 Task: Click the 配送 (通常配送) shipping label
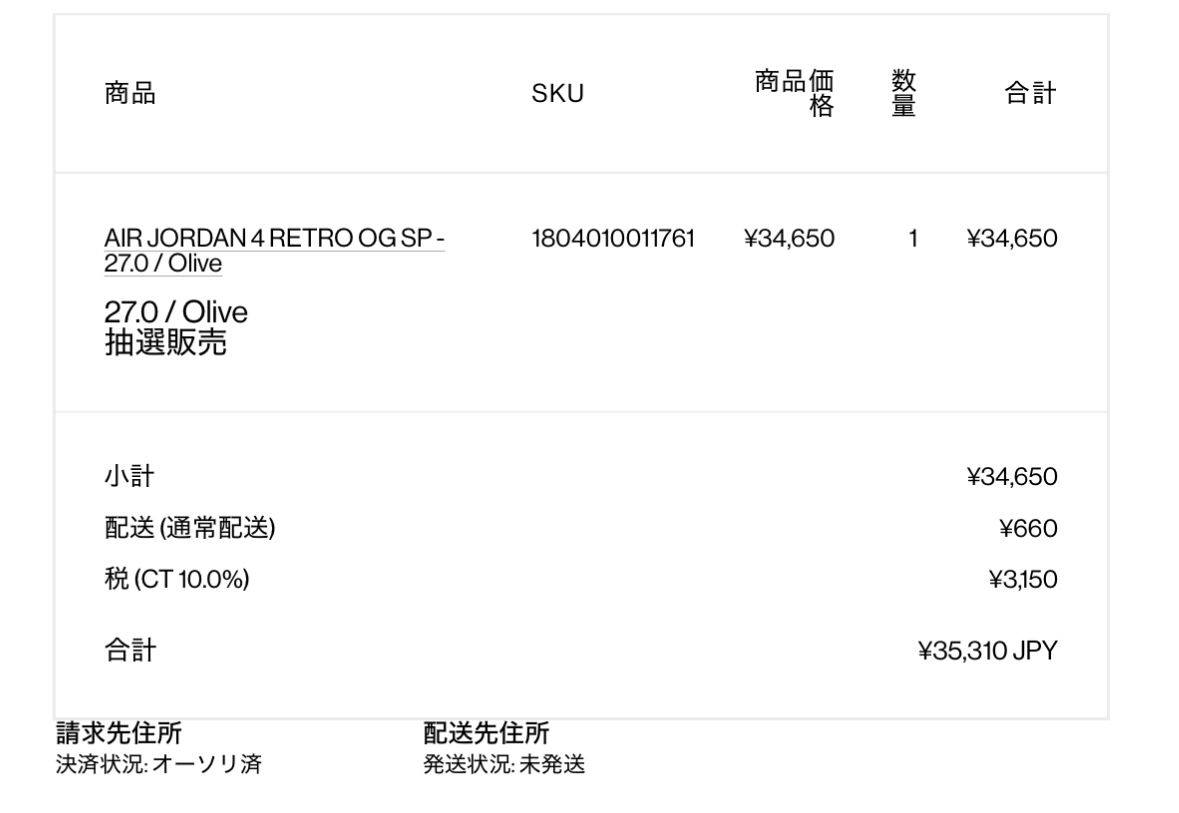(189, 529)
